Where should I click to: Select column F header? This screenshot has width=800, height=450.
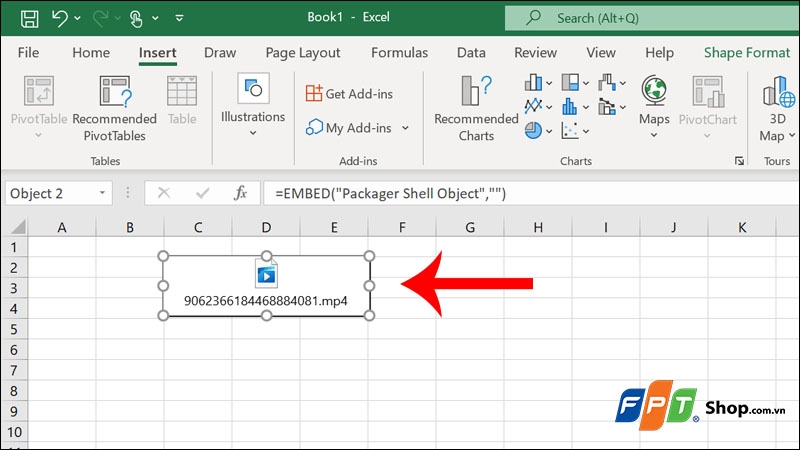[x=402, y=228]
